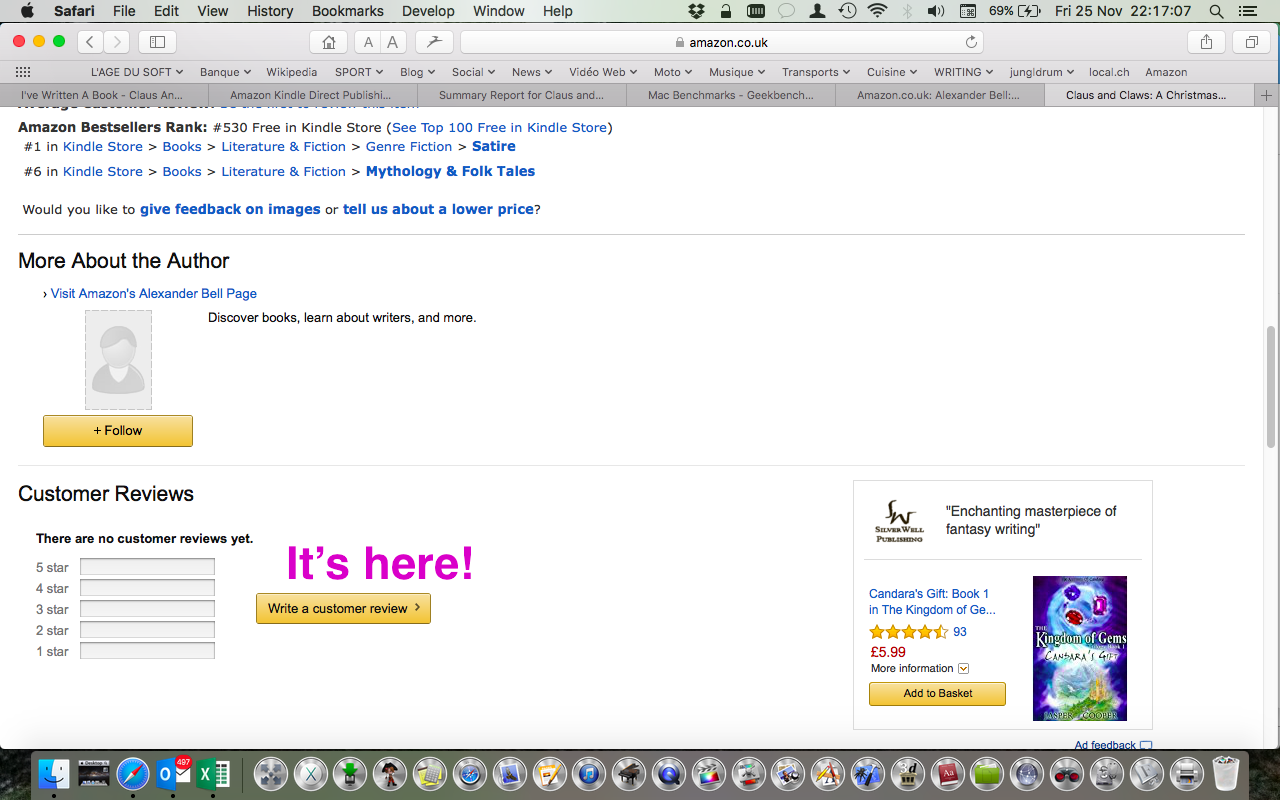Click Write a customer review button
This screenshot has height=800, width=1280.
[343, 608]
